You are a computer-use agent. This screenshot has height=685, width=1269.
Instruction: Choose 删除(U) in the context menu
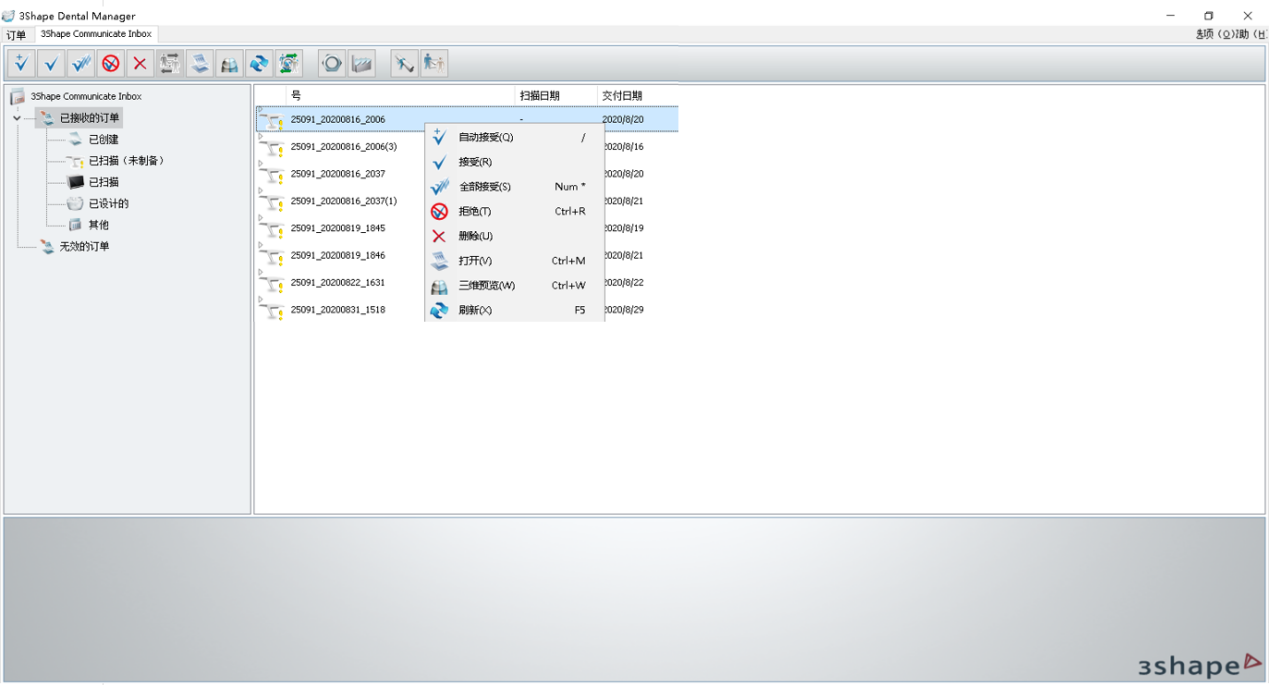pyautogui.click(x=514, y=236)
